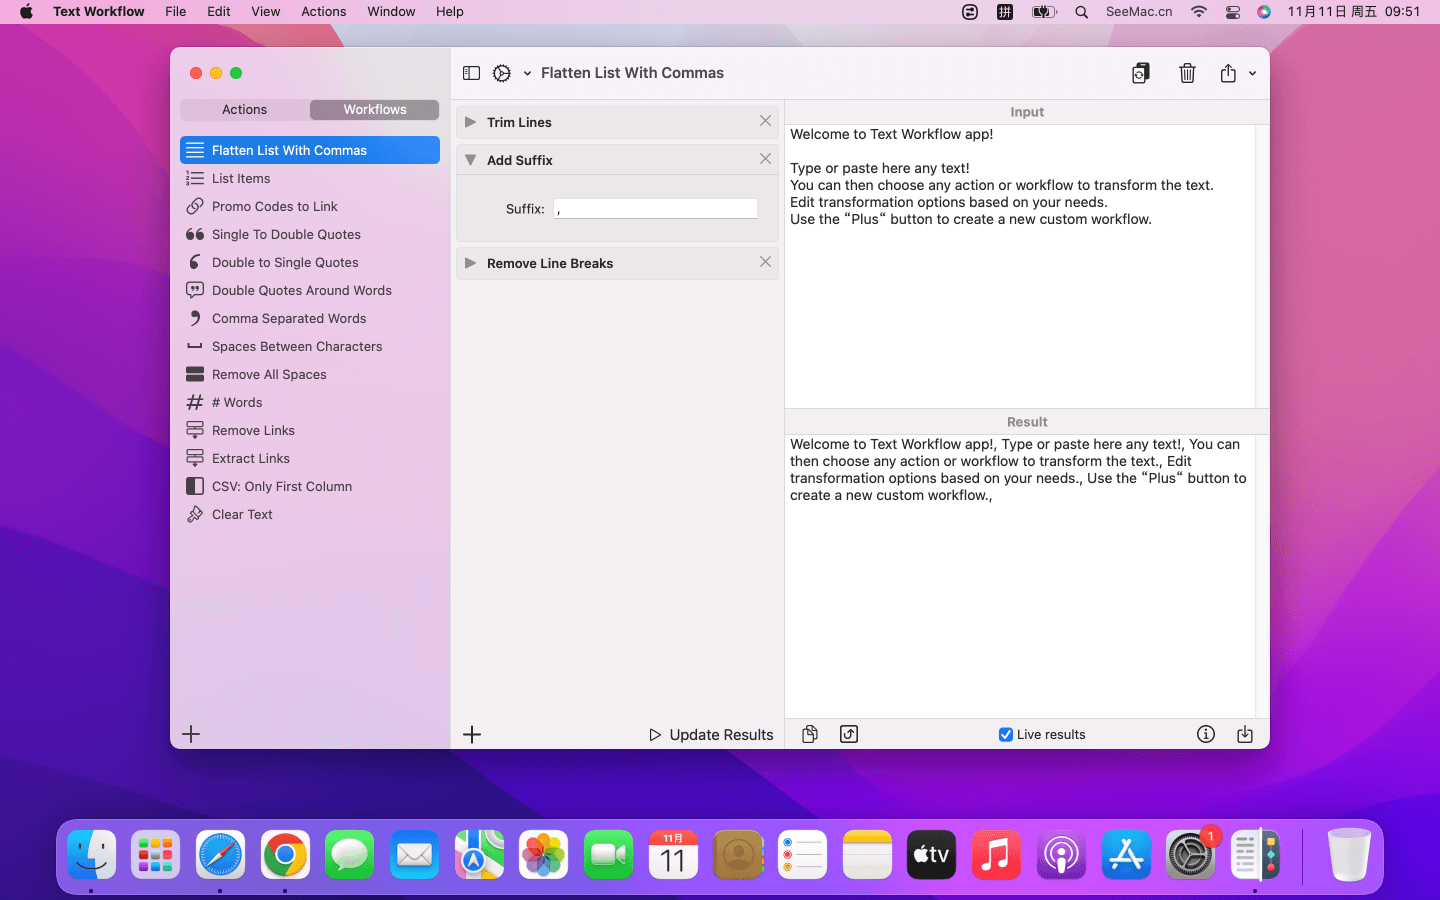This screenshot has height=900, width=1440.
Task: Remove the Trim Lines step
Action: 765,121
